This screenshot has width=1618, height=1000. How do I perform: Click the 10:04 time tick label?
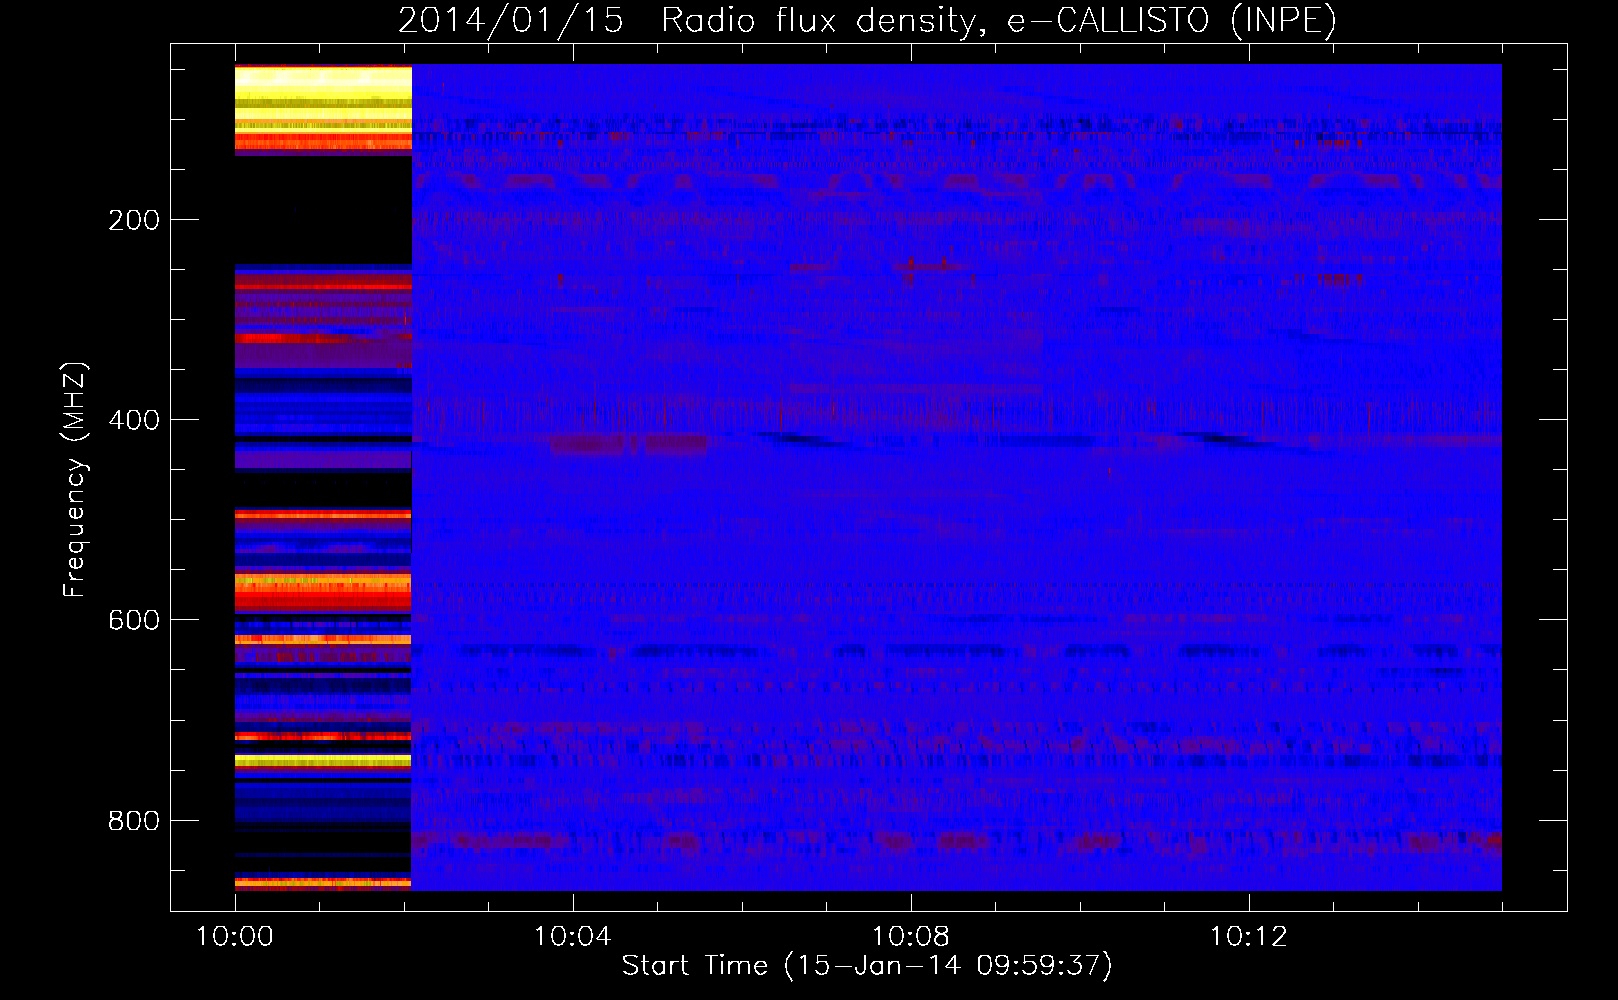point(573,937)
